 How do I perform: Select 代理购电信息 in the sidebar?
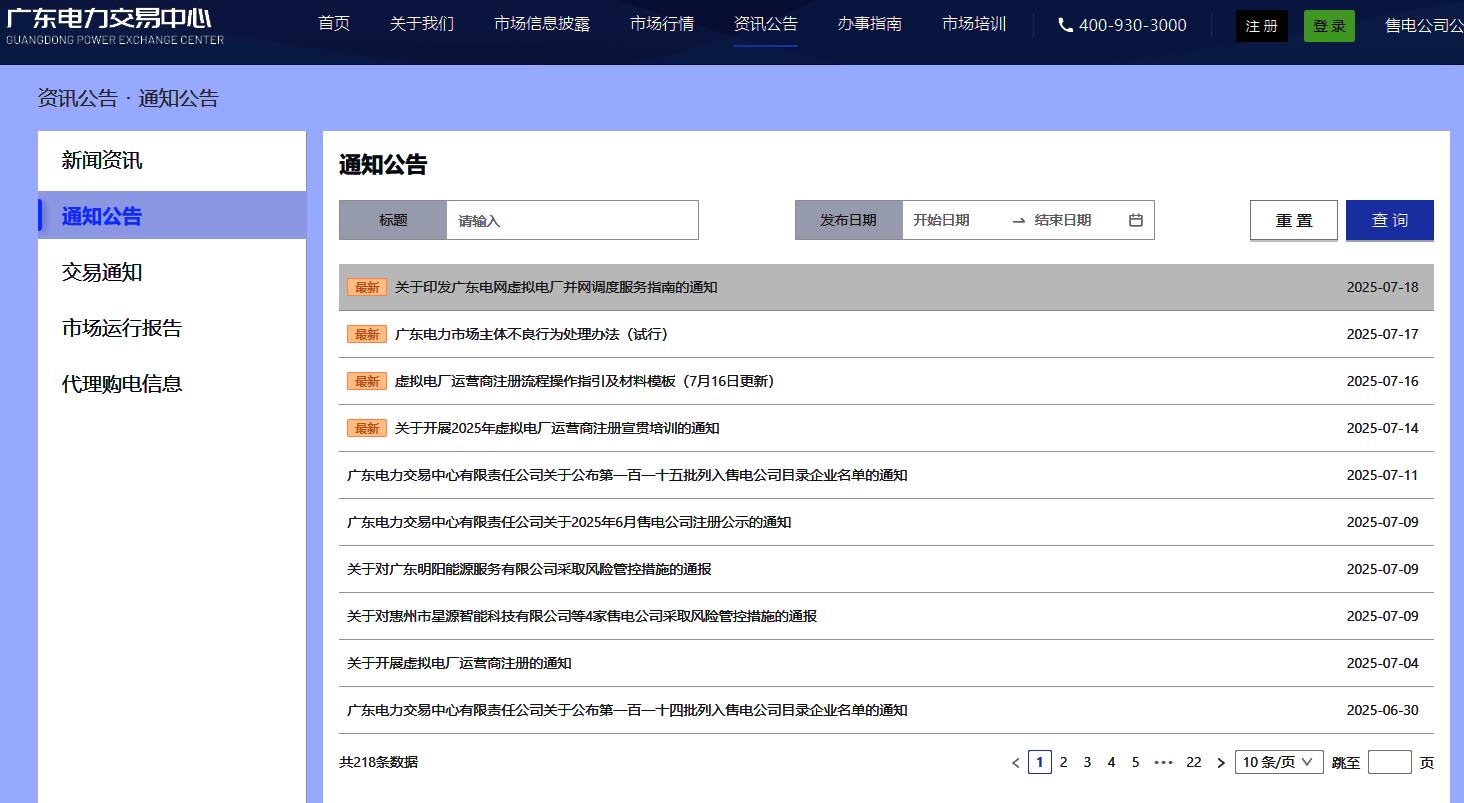(x=172, y=384)
